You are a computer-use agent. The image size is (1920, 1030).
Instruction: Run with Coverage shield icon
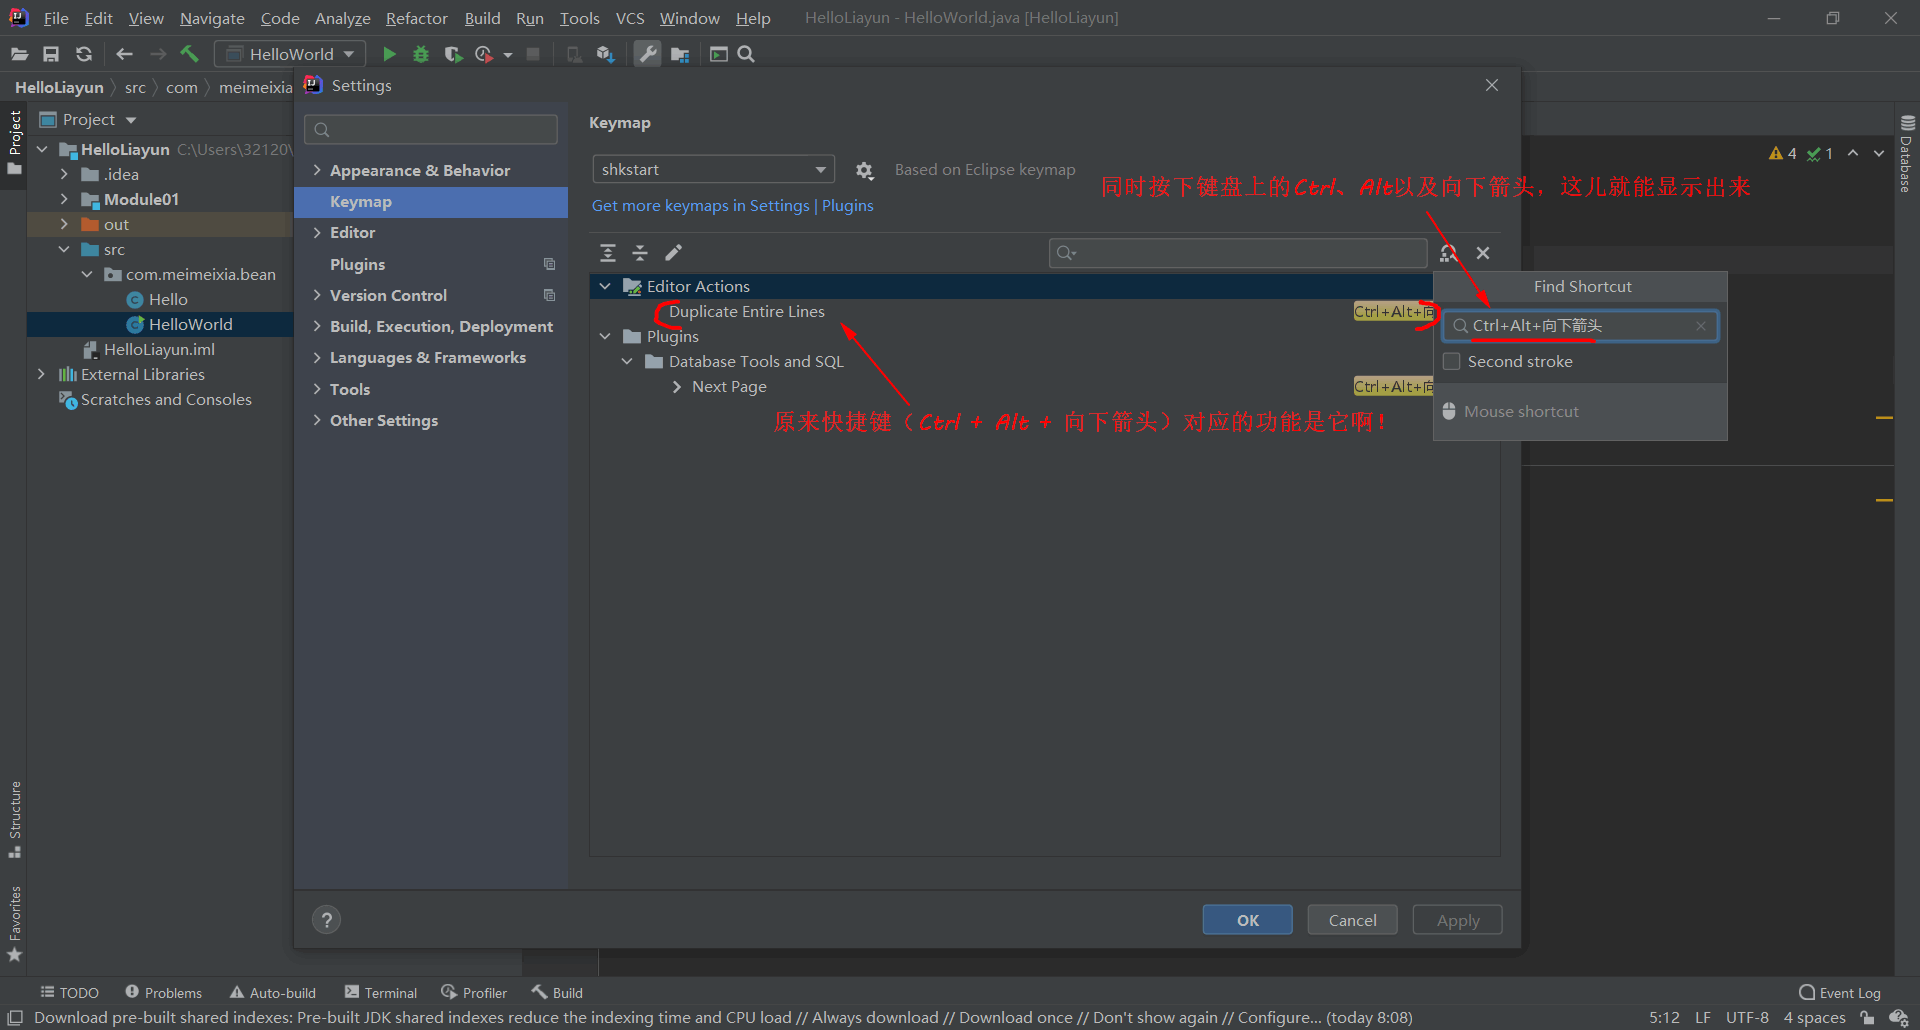[x=453, y=54]
